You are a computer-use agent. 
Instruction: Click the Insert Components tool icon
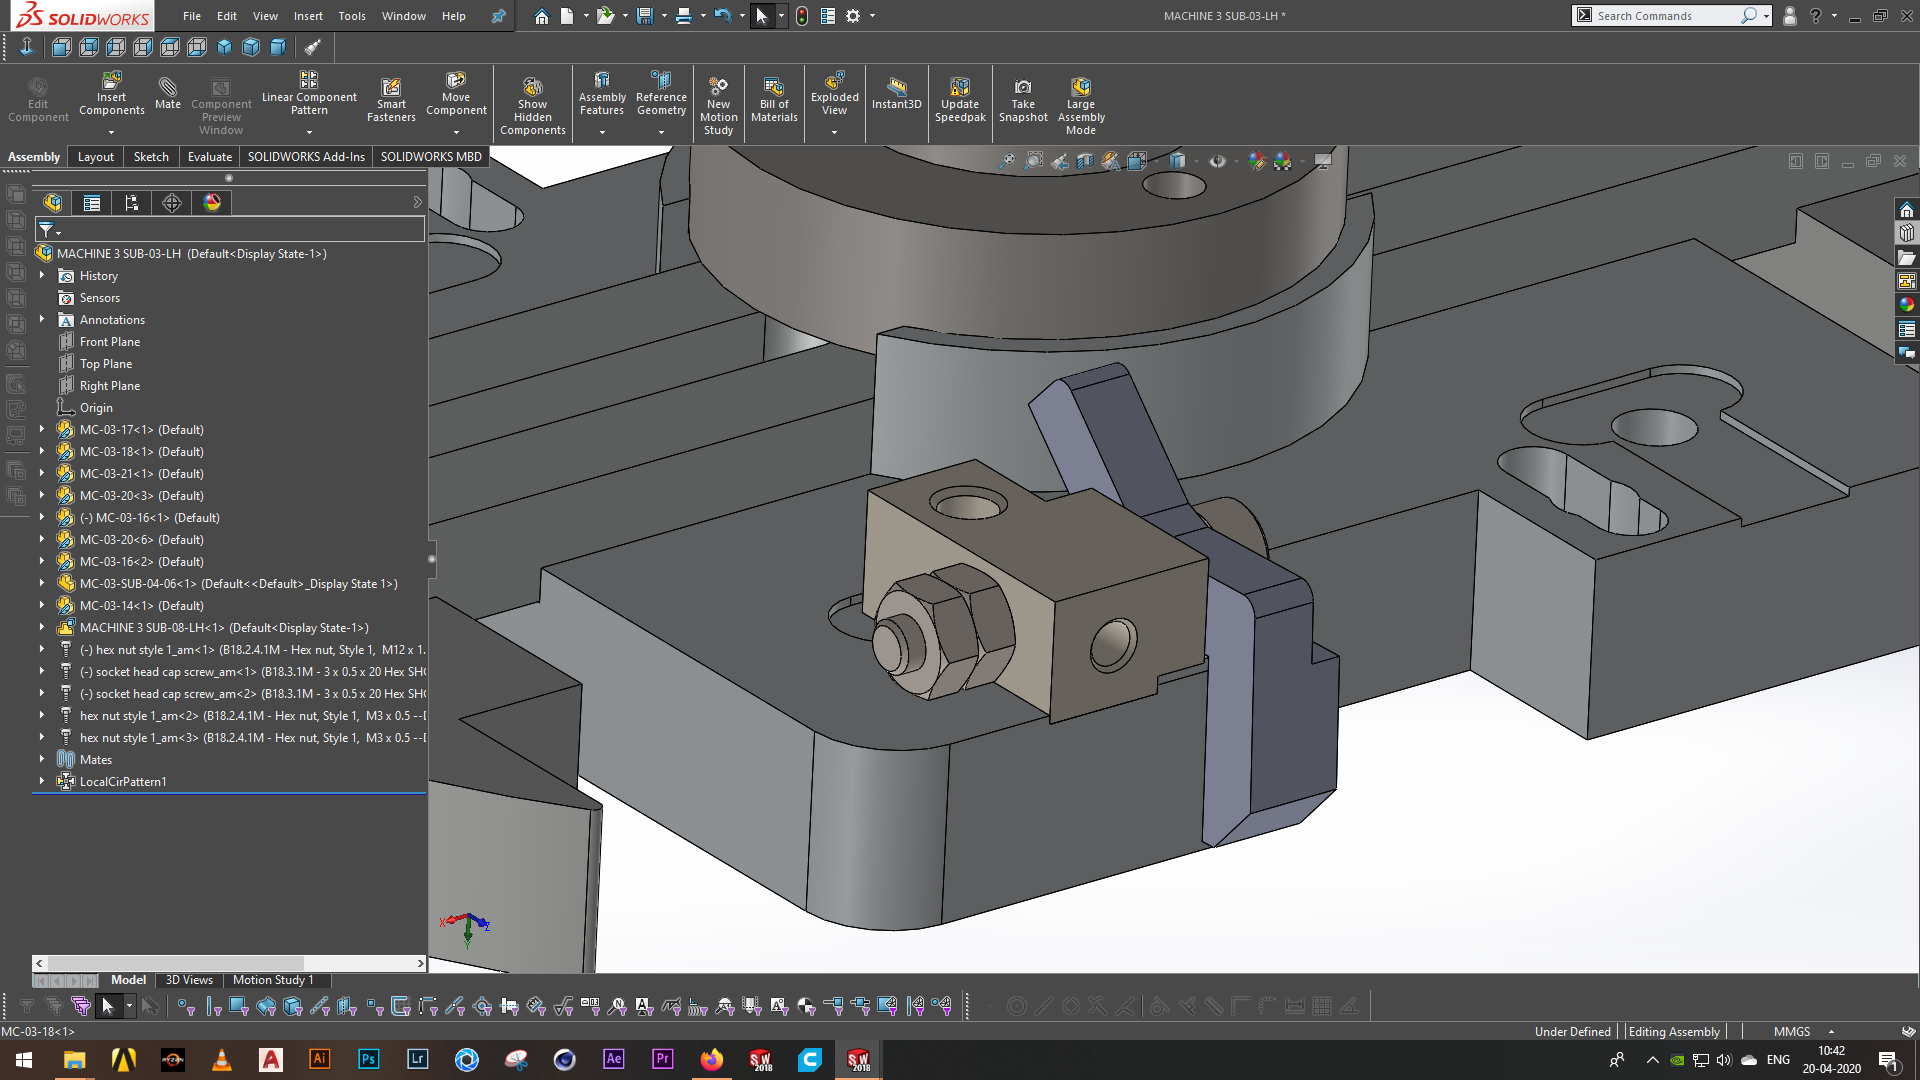[112, 79]
